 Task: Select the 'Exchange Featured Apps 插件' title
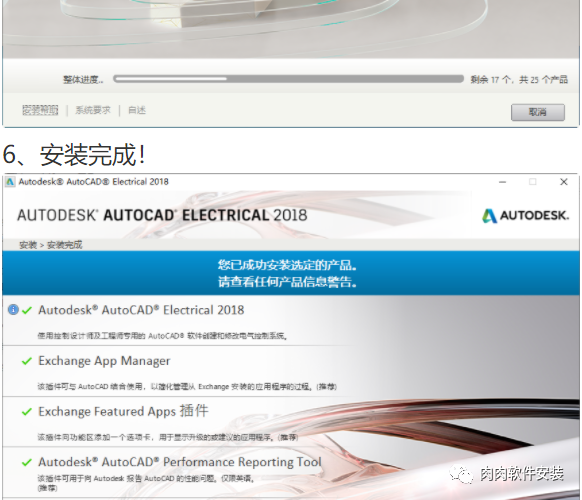(x=123, y=411)
